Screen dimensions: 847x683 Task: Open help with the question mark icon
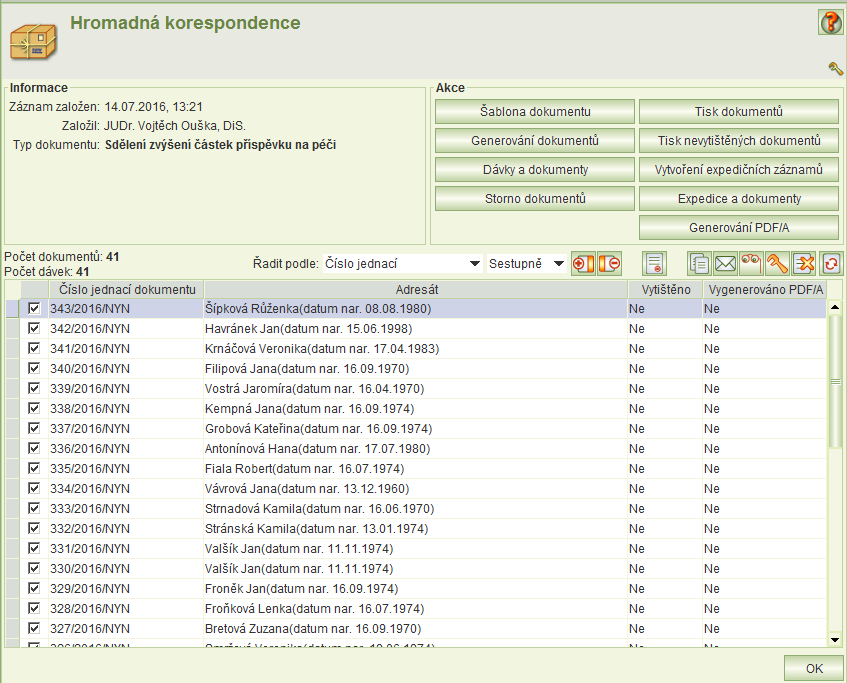point(830,23)
